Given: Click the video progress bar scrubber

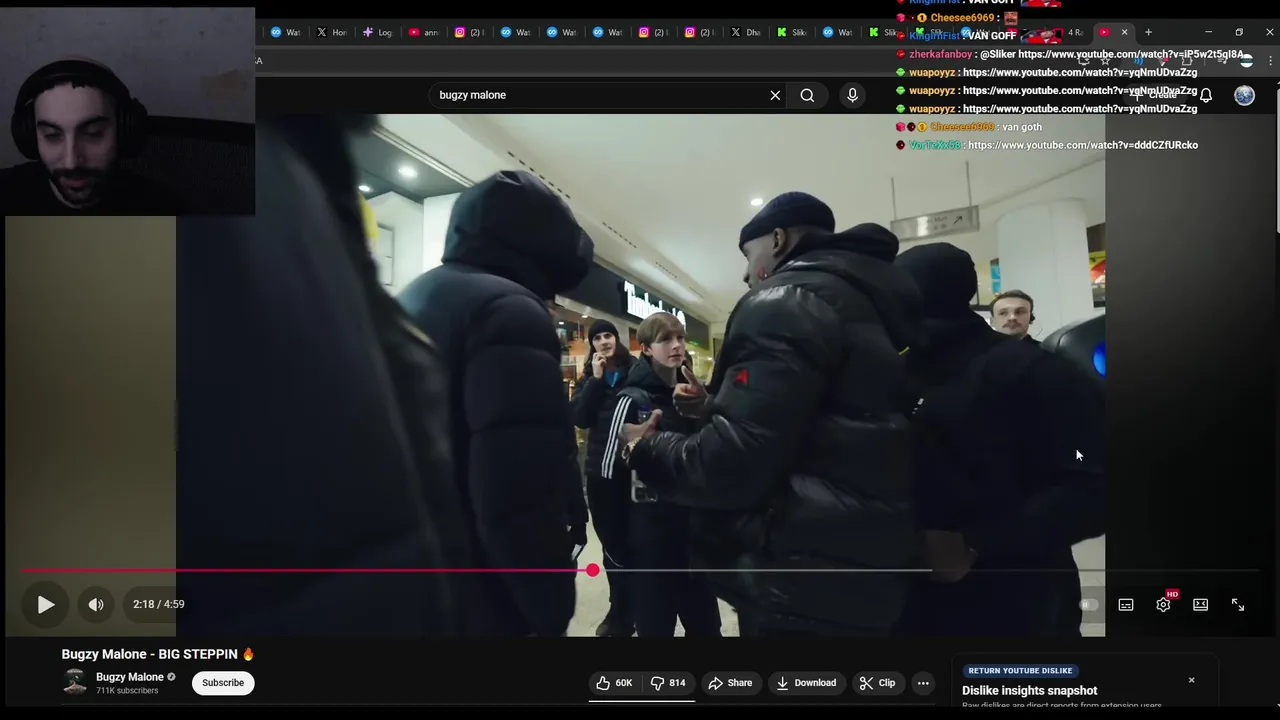Looking at the screenshot, I should [x=593, y=570].
